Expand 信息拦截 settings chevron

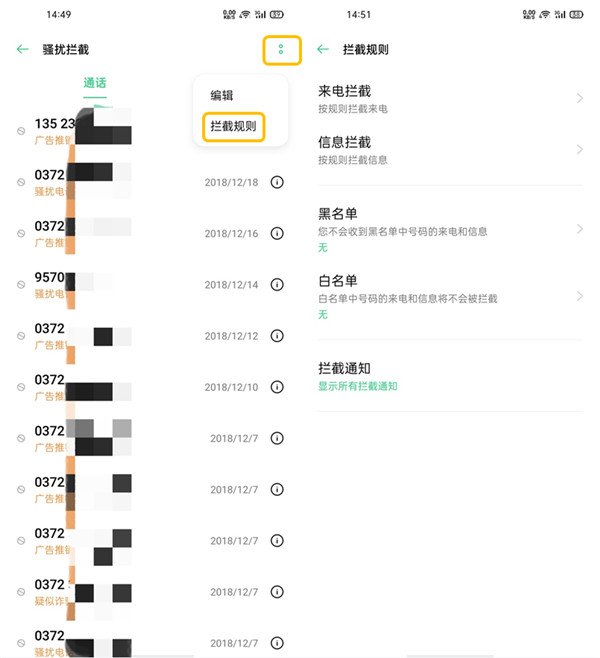(580, 150)
